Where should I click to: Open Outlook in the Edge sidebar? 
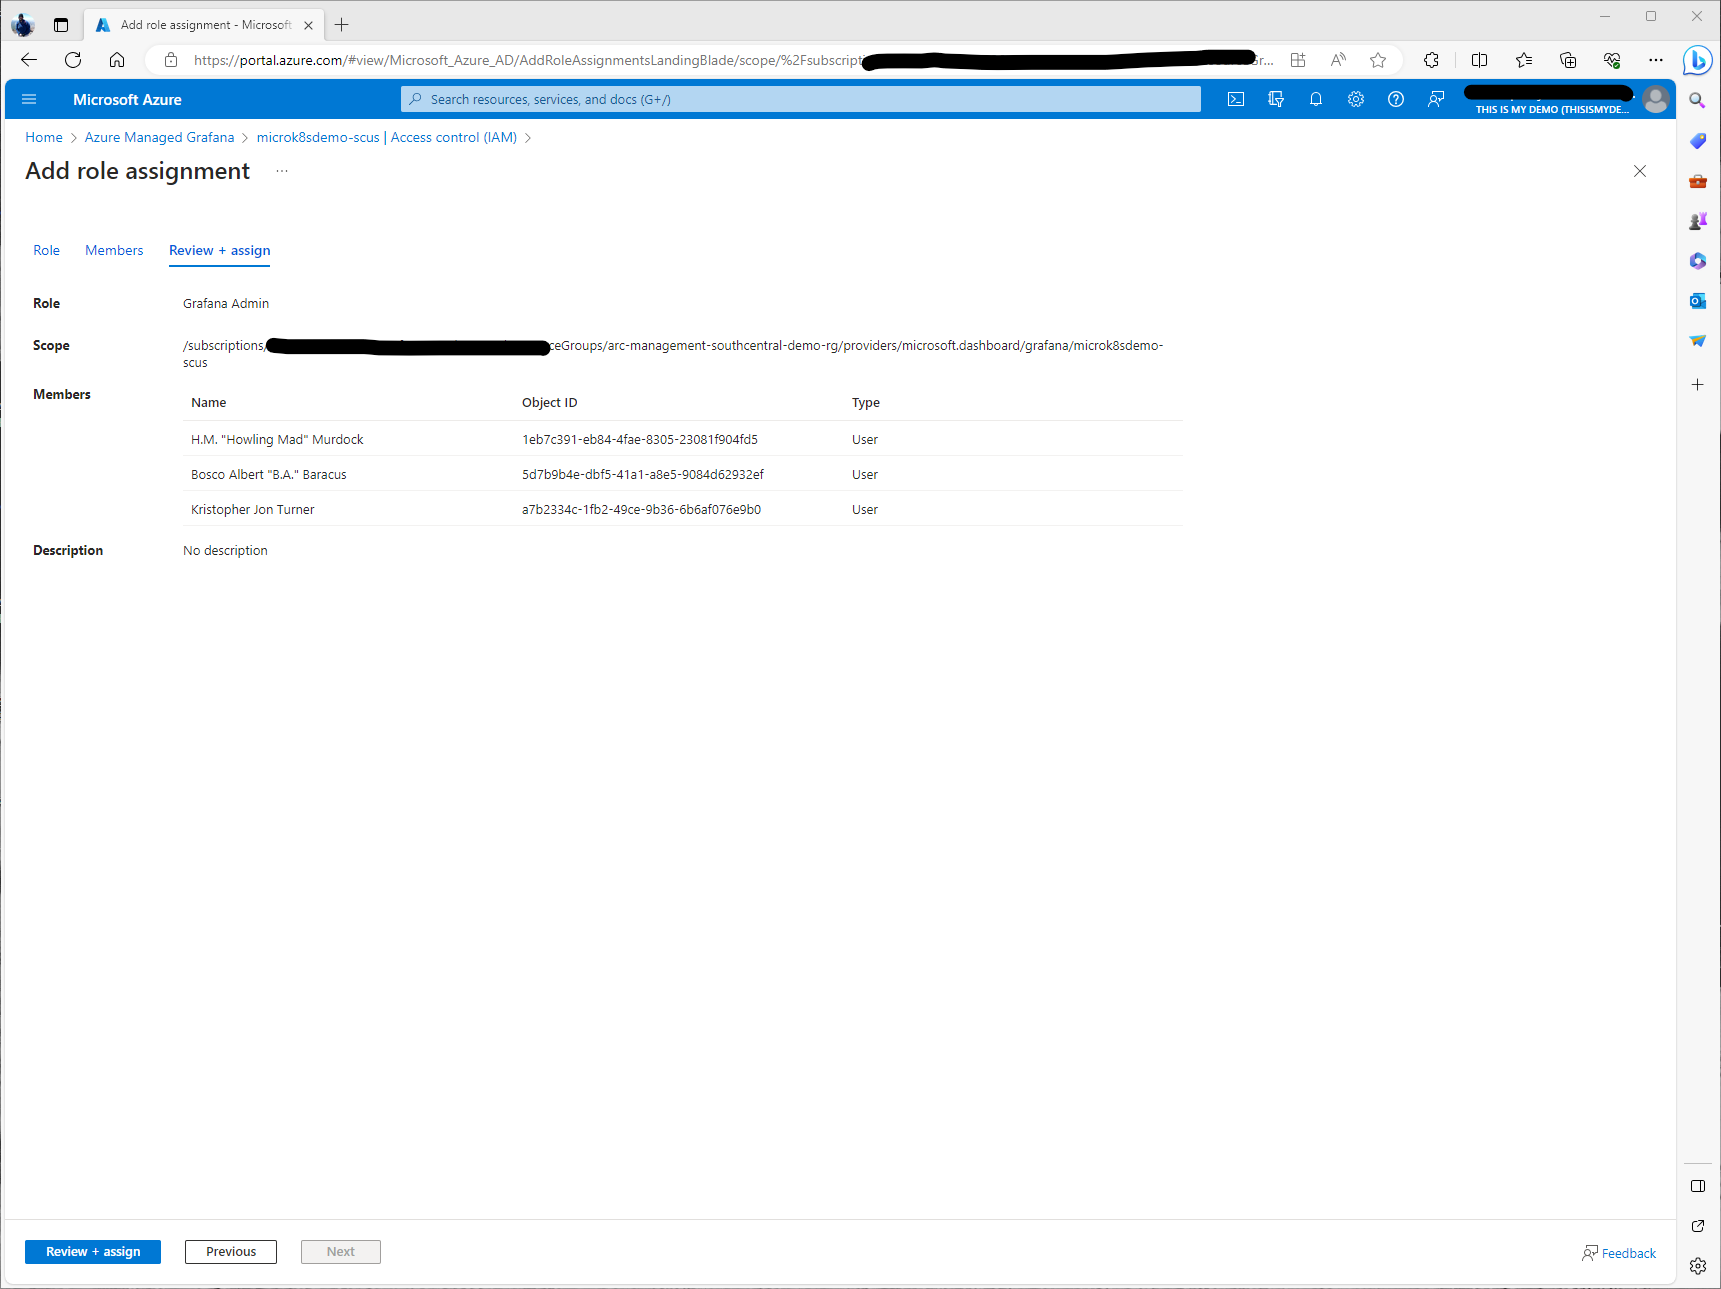tap(1697, 301)
